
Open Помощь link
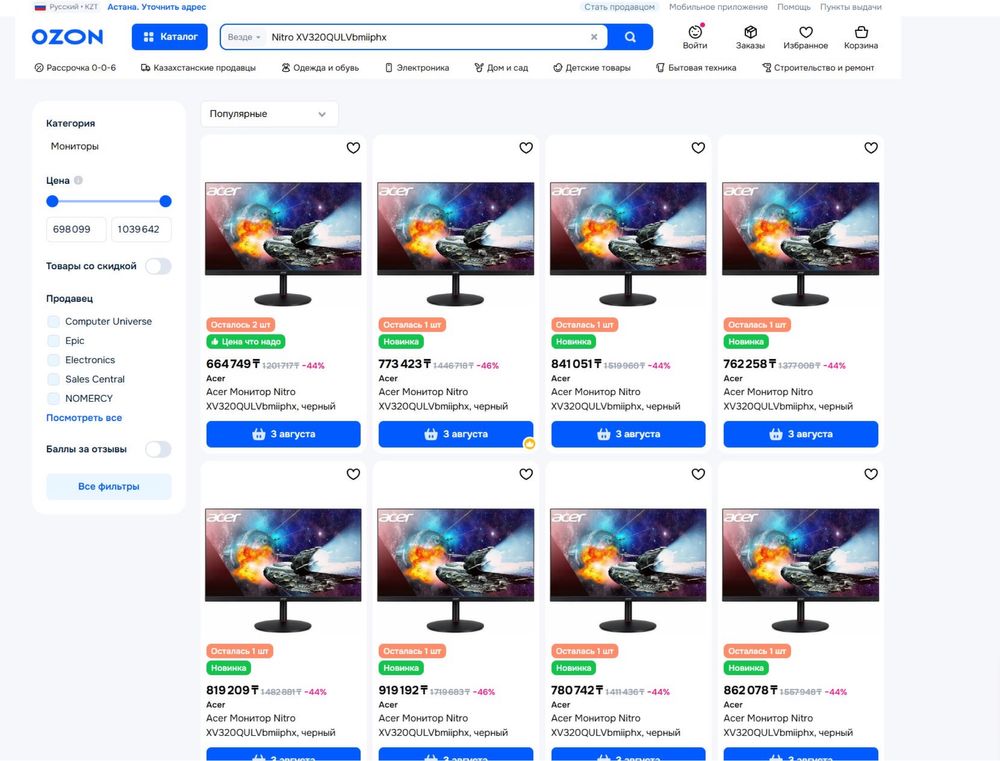[x=794, y=7]
